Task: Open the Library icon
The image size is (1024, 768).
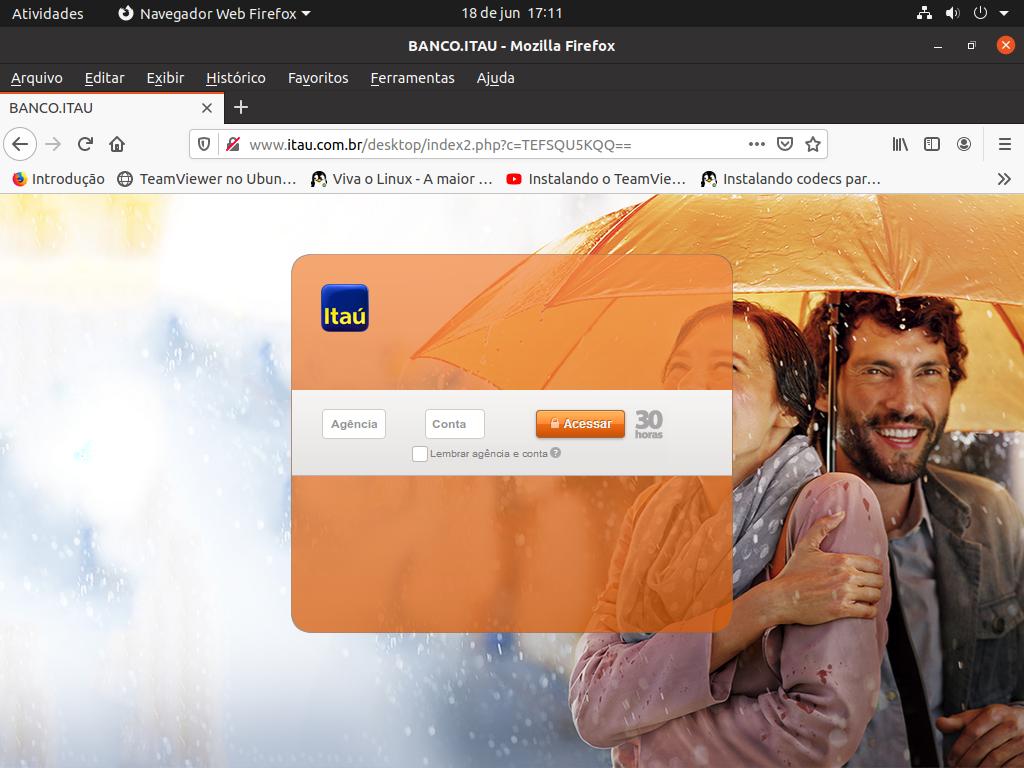Action: pyautogui.click(x=900, y=144)
